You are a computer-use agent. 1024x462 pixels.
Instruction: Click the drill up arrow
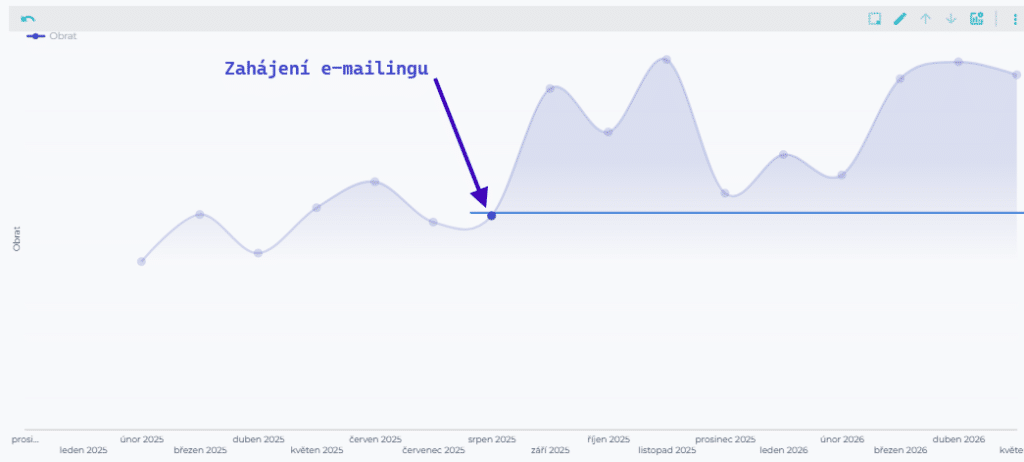(925, 19)
